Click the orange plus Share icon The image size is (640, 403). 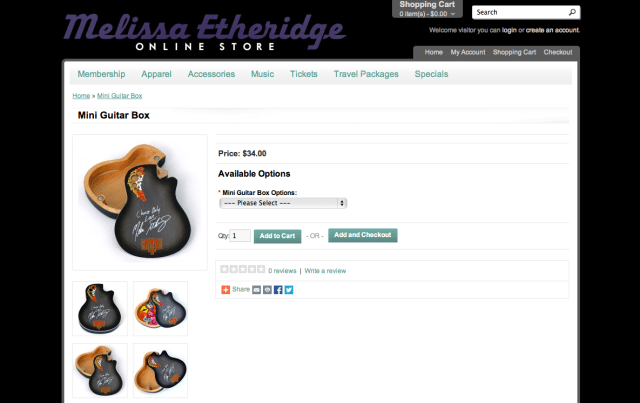225,290
